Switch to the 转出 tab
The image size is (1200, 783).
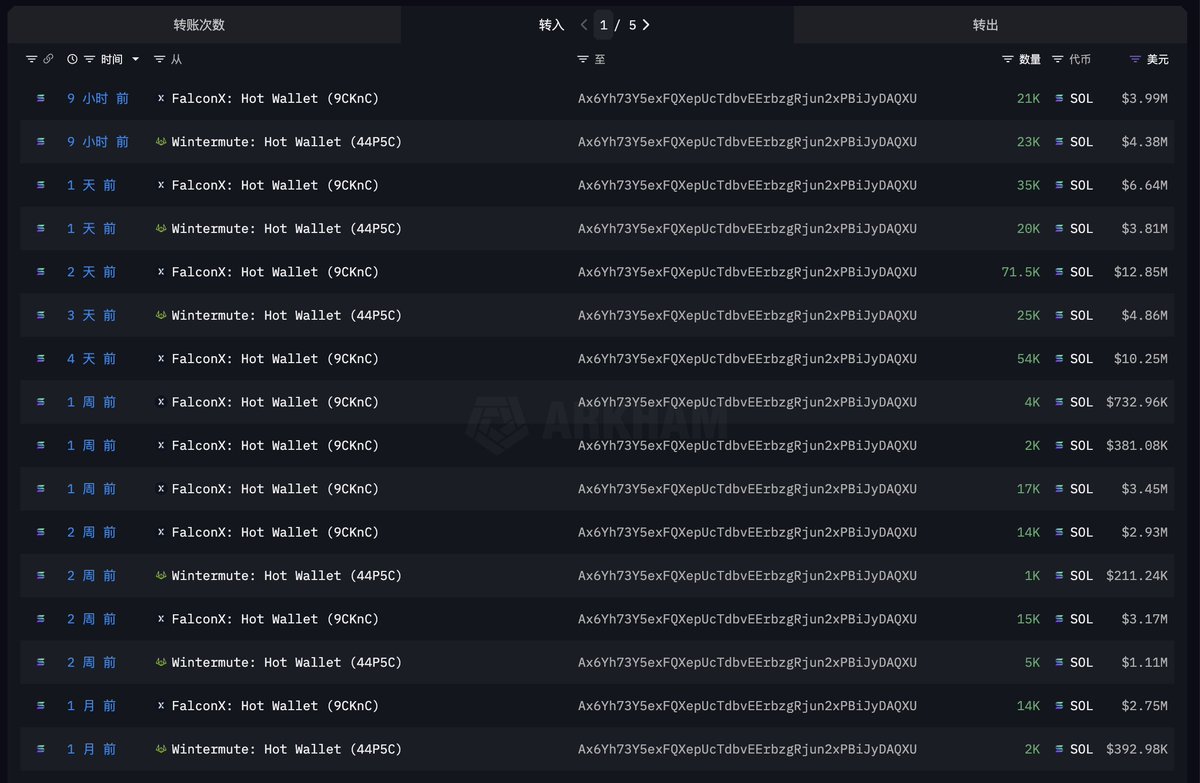[x=985, y=25]
